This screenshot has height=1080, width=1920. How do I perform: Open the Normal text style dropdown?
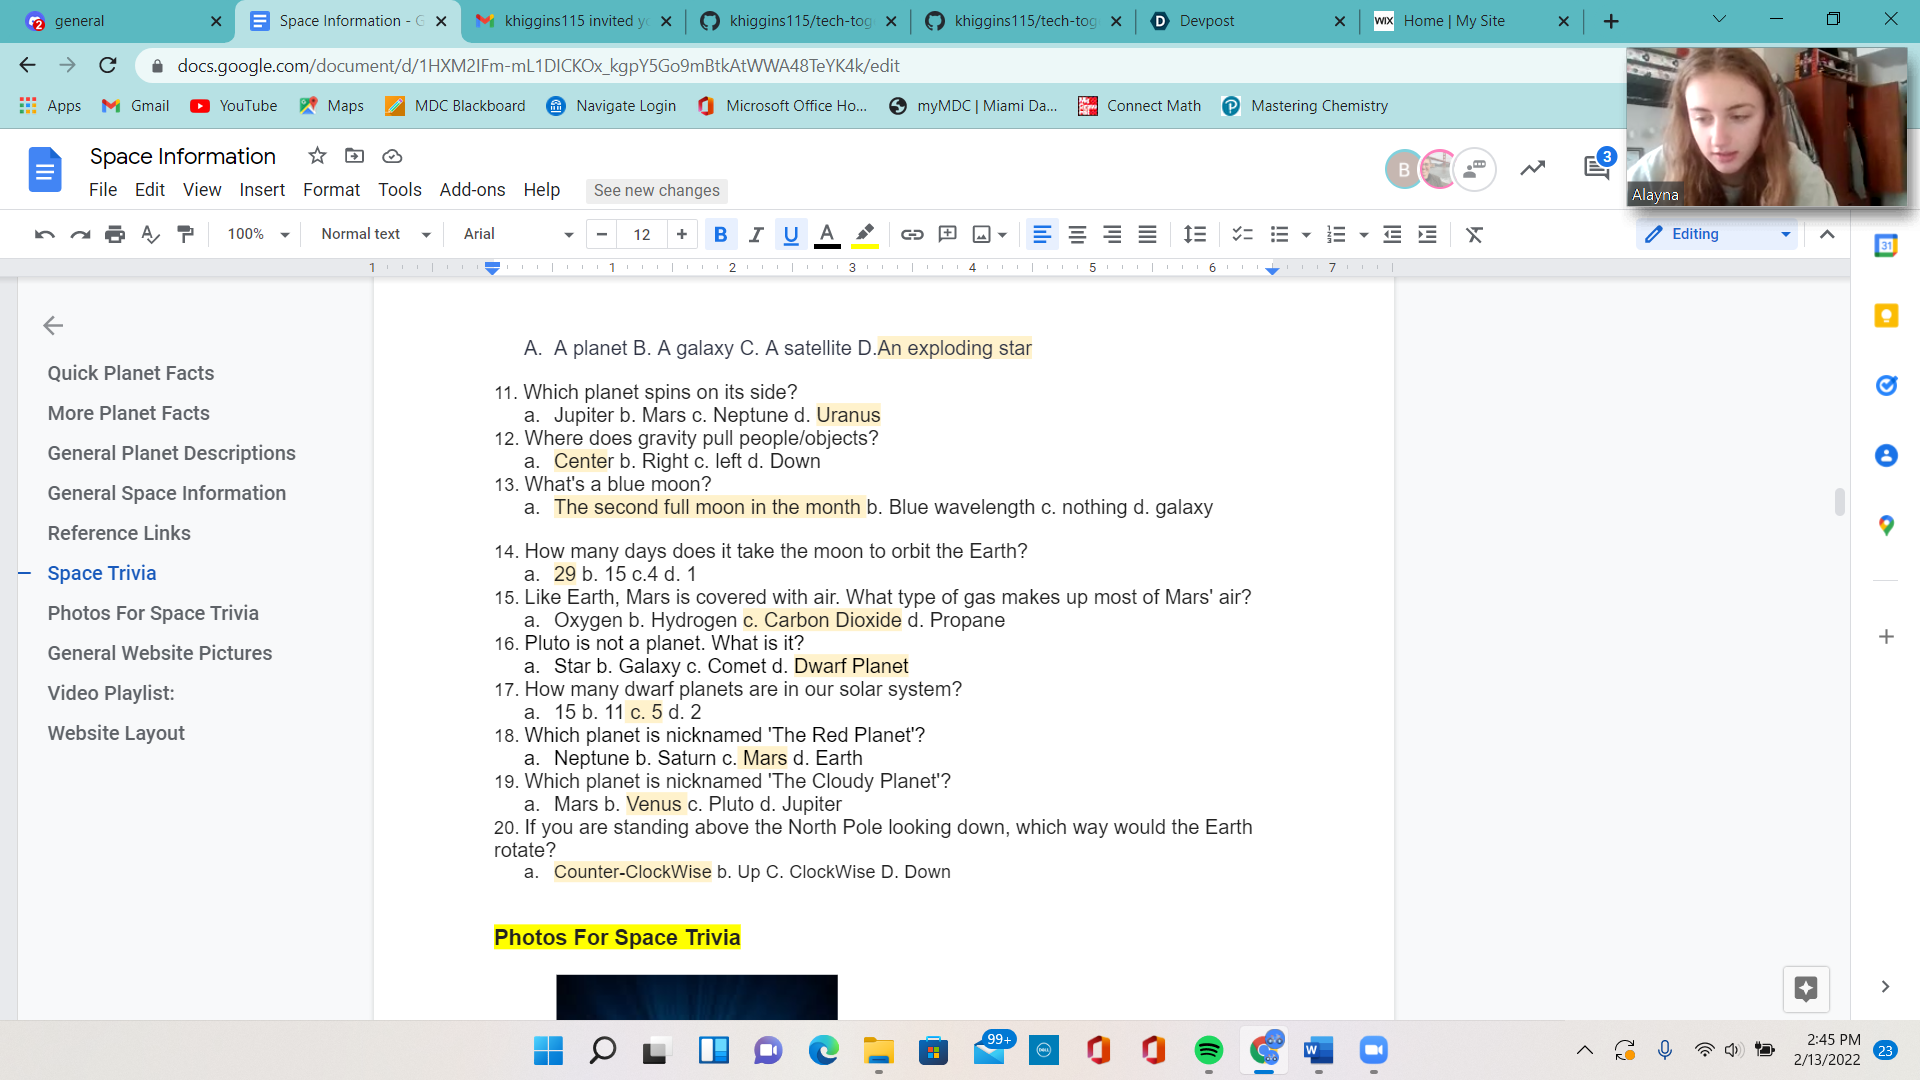(x=375, y=234)
